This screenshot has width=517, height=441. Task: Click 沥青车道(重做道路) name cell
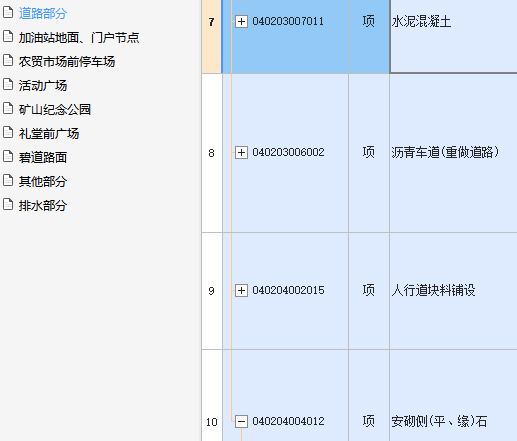[x=453, y=153]
